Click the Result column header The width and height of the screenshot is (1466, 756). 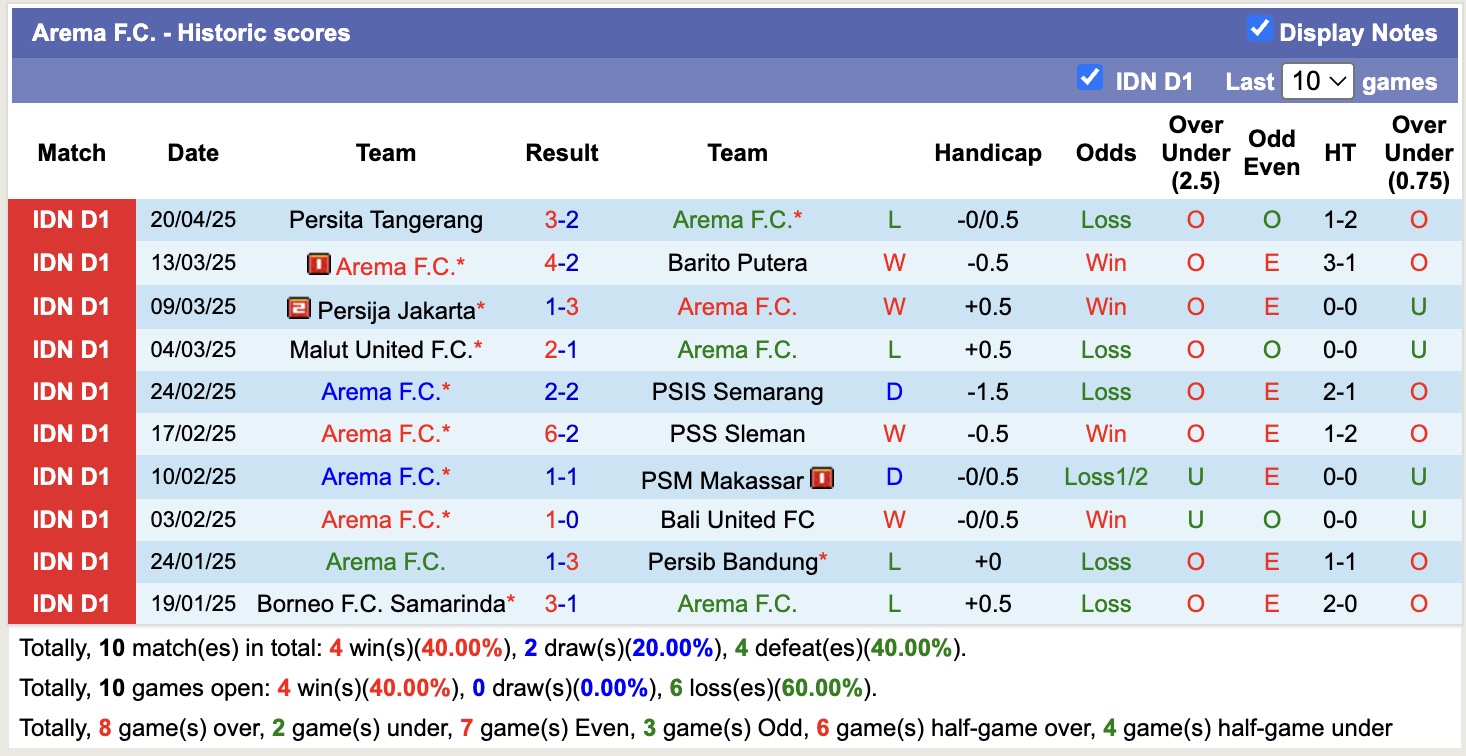tap(562, 153)
